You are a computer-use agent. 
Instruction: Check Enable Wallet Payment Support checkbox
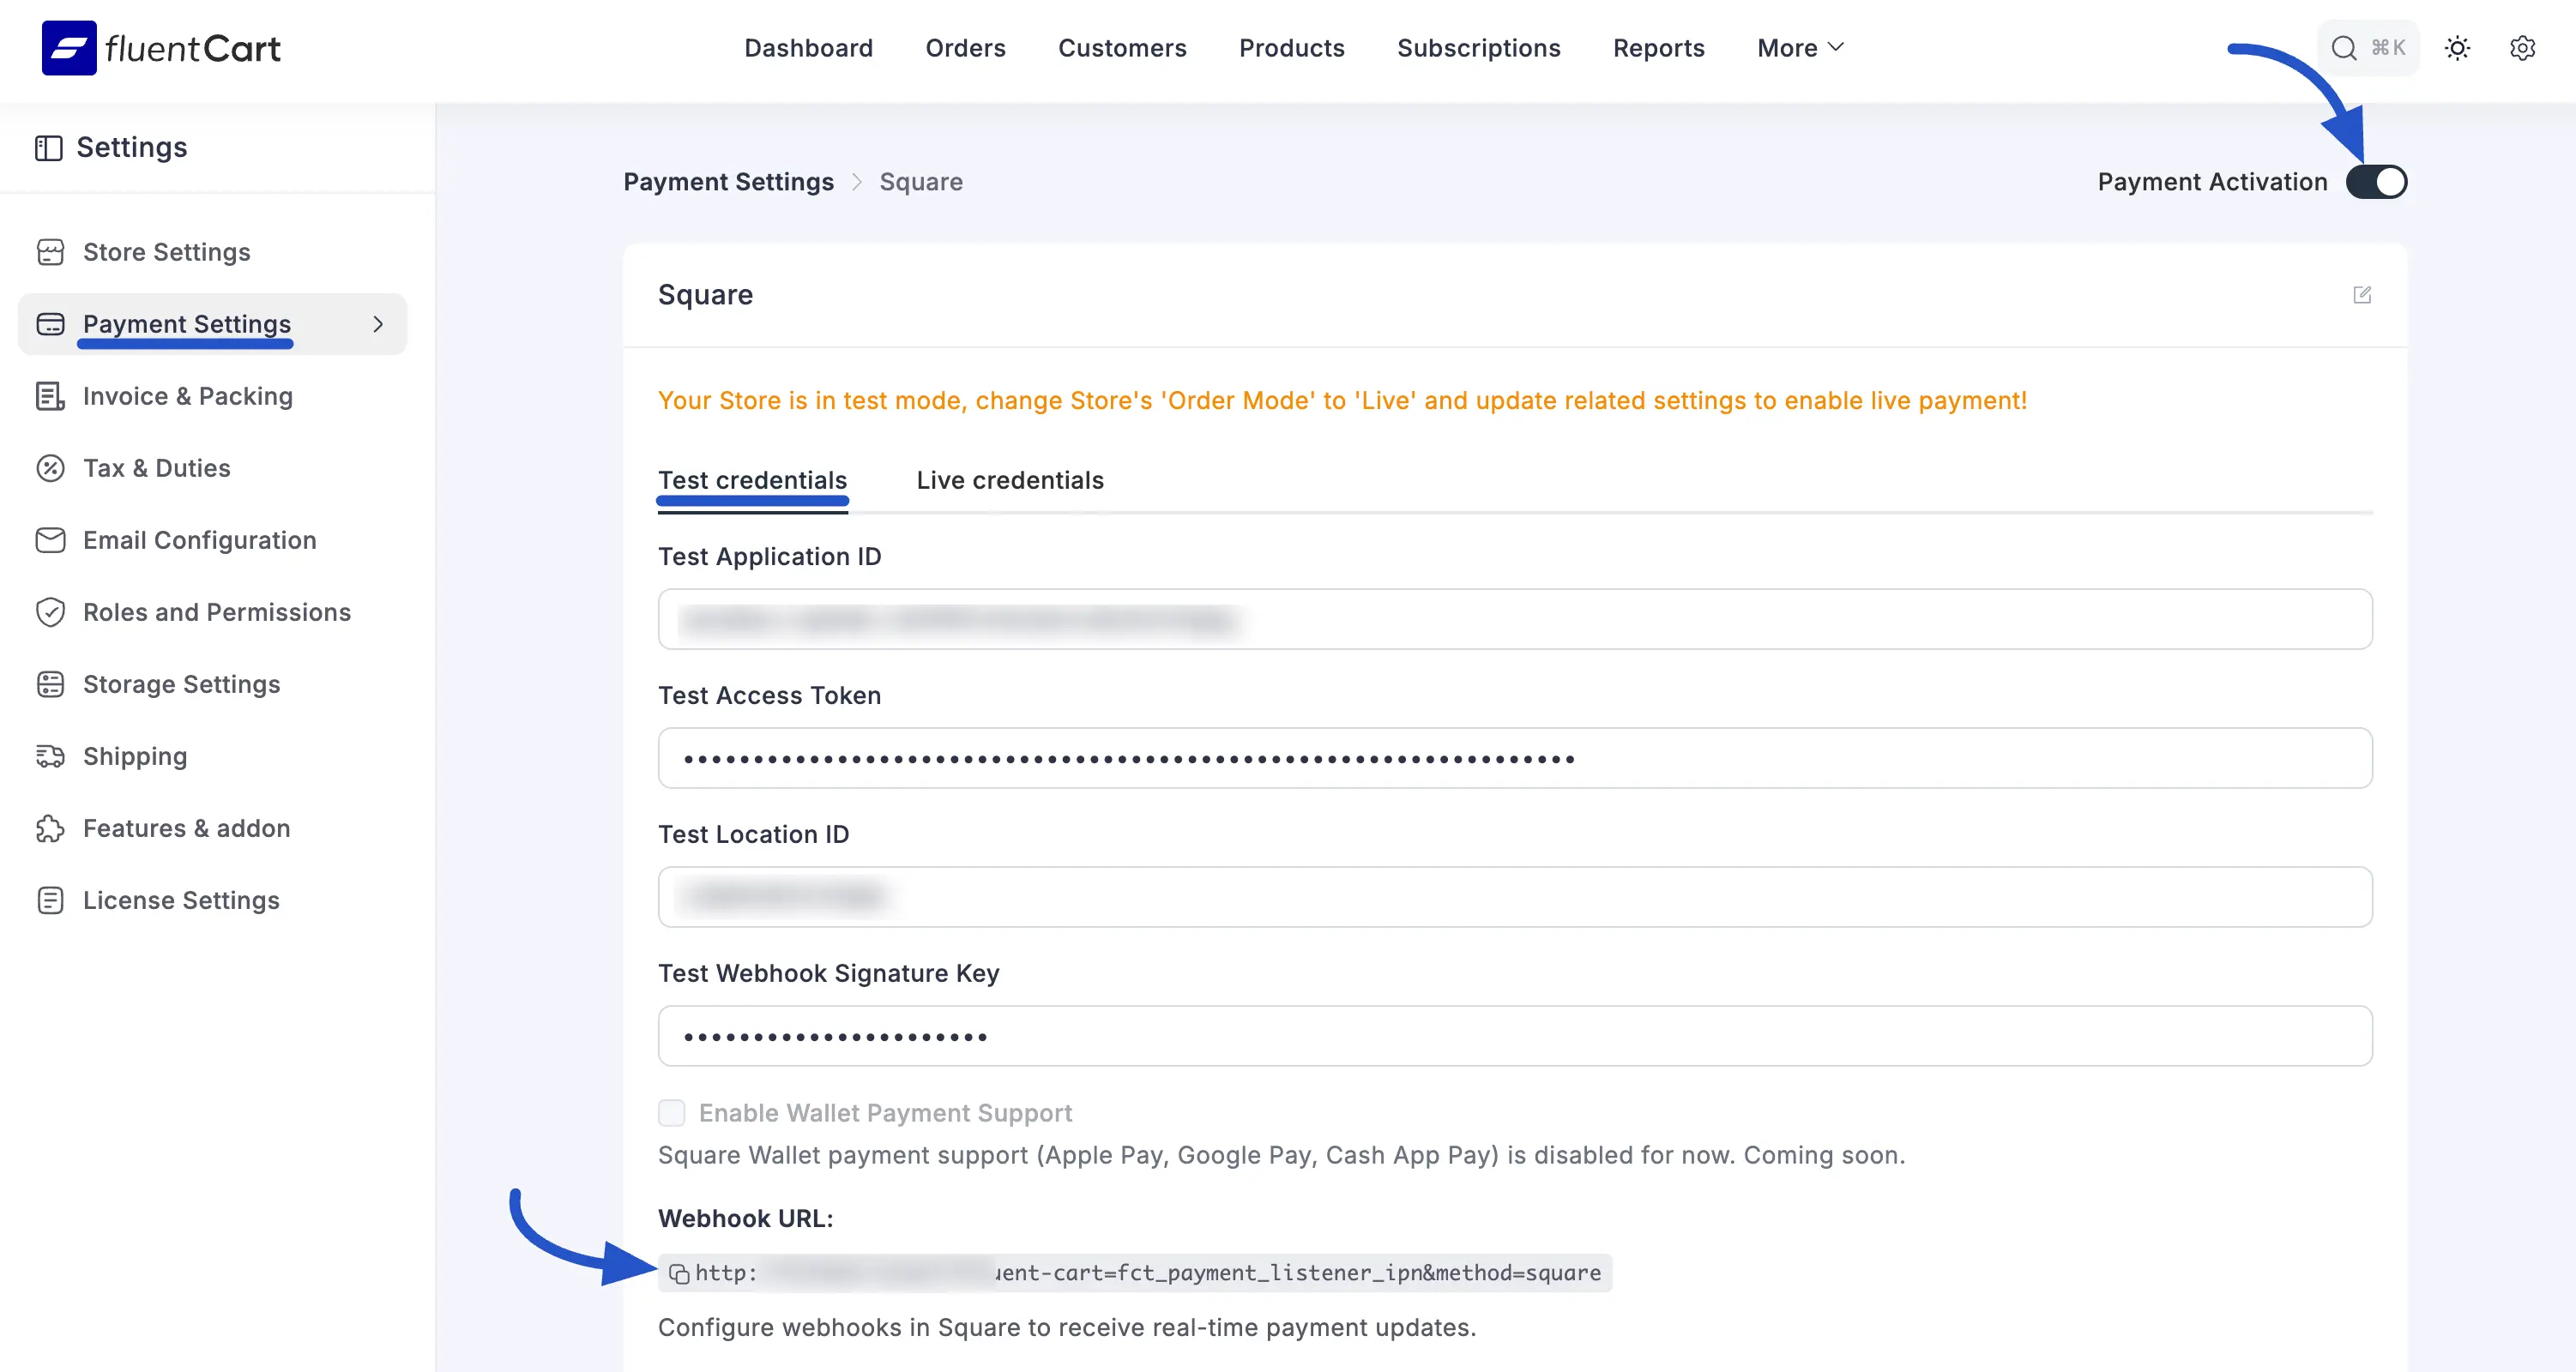point(672,1113)
